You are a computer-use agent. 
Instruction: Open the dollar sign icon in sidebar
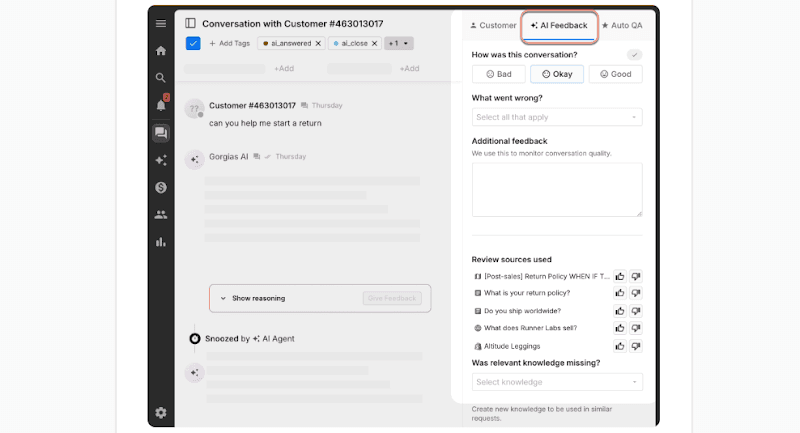161,187
